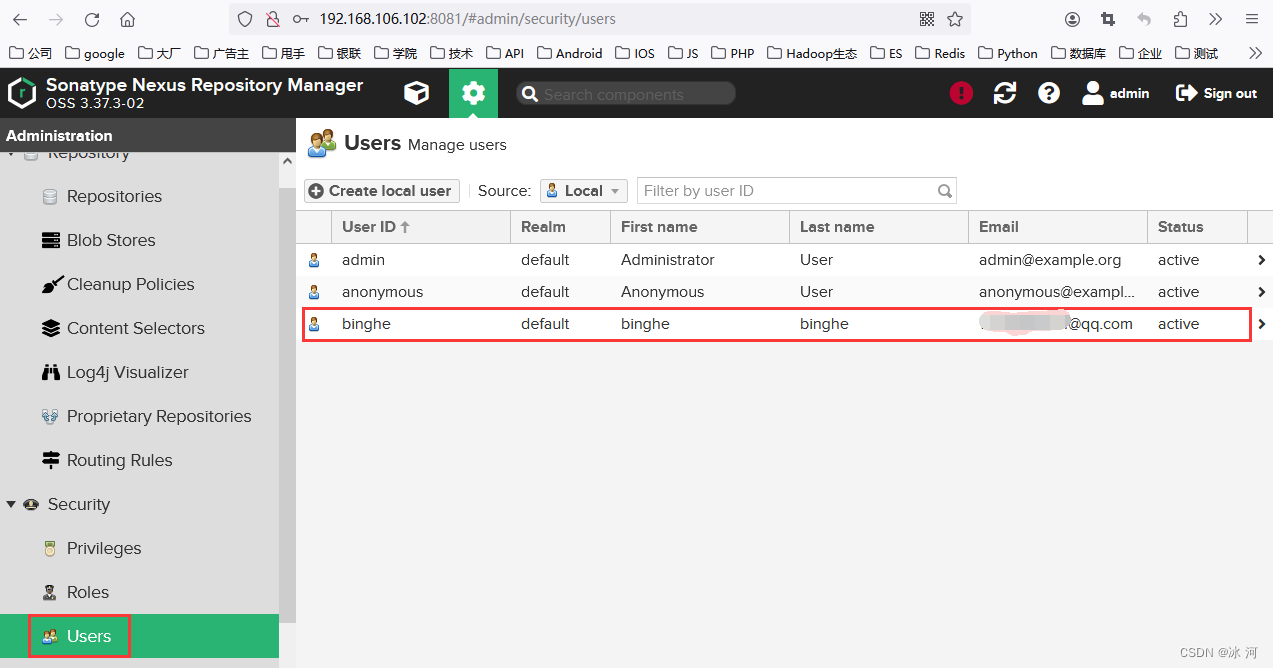Screen dimensions: 1273x668
Task: Open the Help question mark icon
Action: 1048,93
